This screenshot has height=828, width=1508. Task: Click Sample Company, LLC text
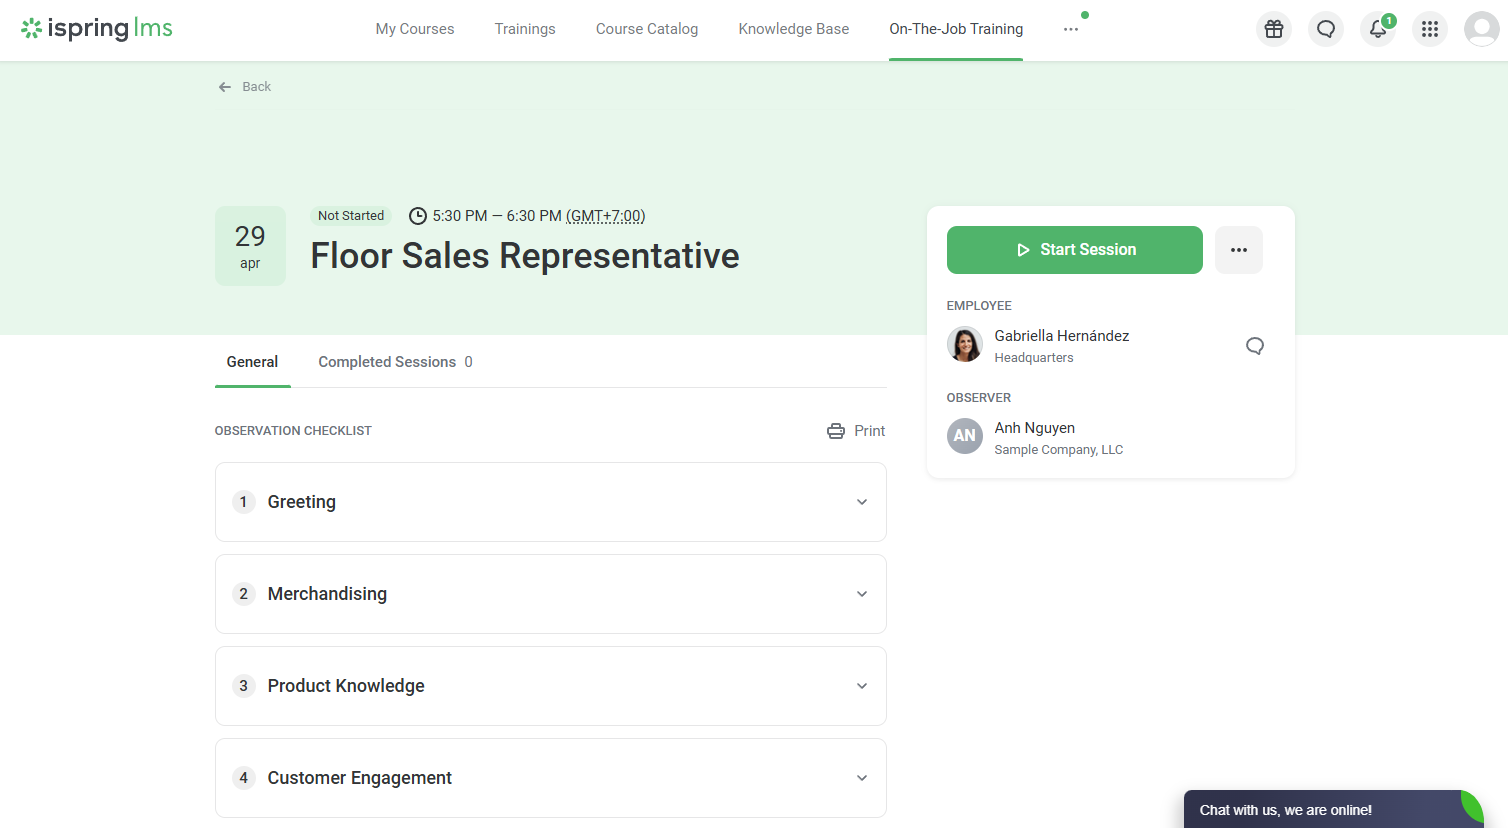pos(1059,450)
